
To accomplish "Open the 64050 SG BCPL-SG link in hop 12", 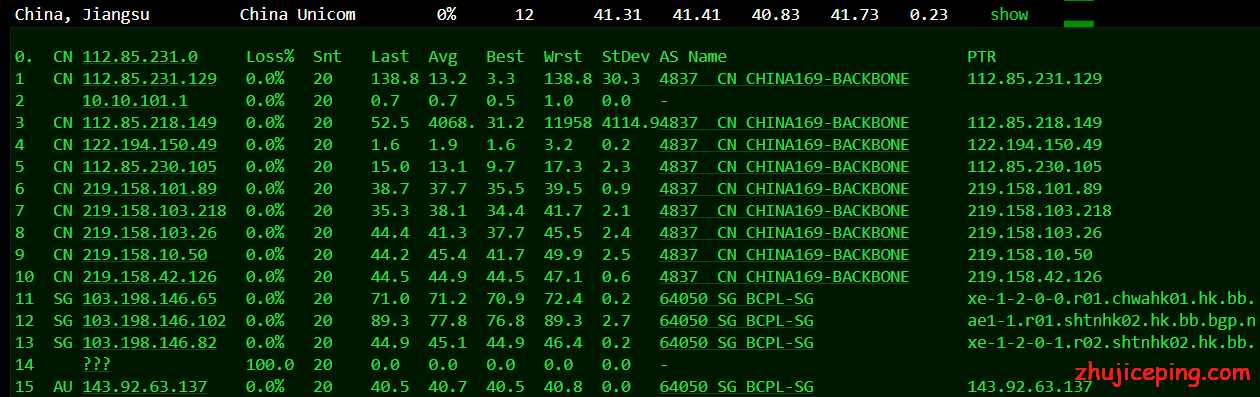I will pos(736,321).
